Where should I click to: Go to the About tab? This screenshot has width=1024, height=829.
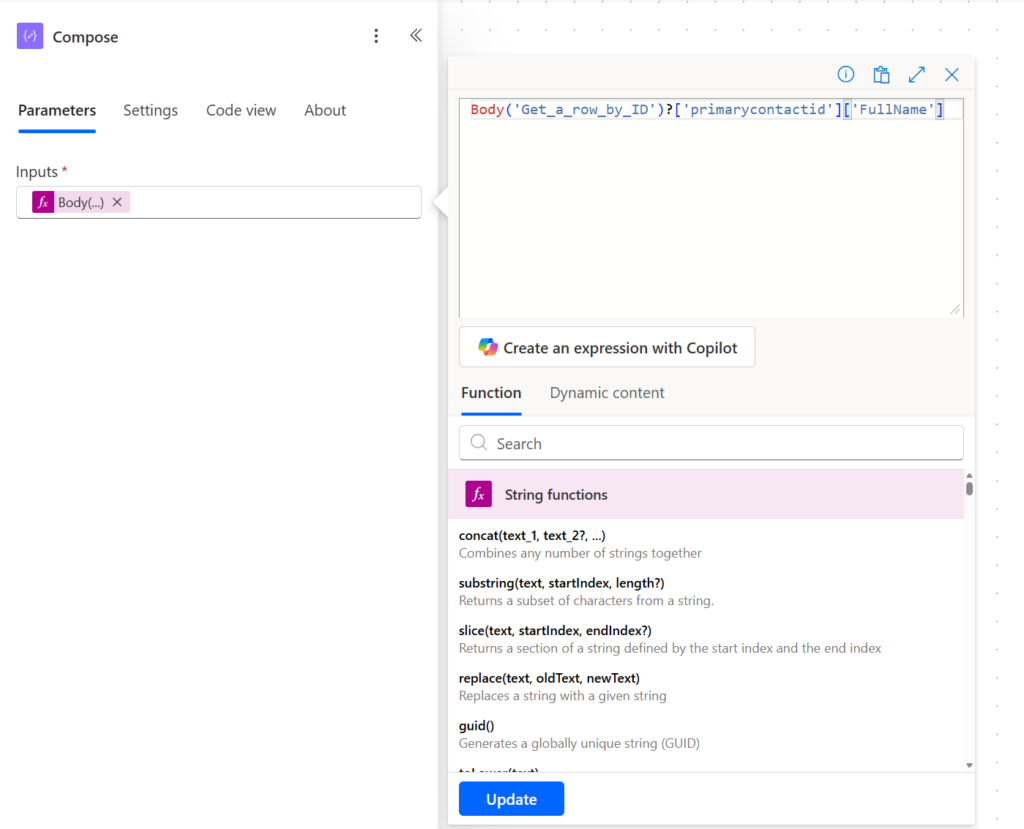(325, 111)
